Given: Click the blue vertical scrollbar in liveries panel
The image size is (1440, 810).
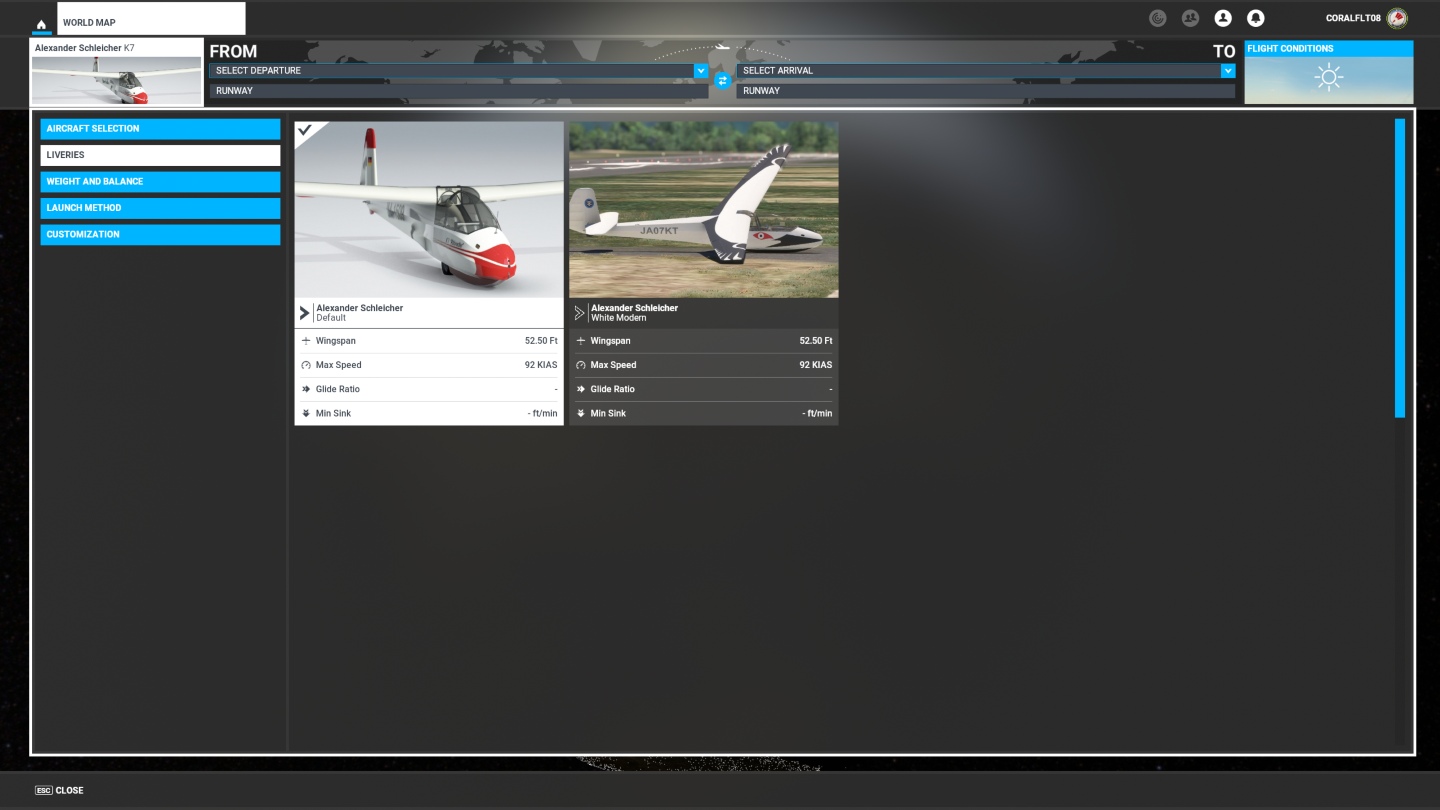Looking at the screenshot, I should (x=1400, y=268).
